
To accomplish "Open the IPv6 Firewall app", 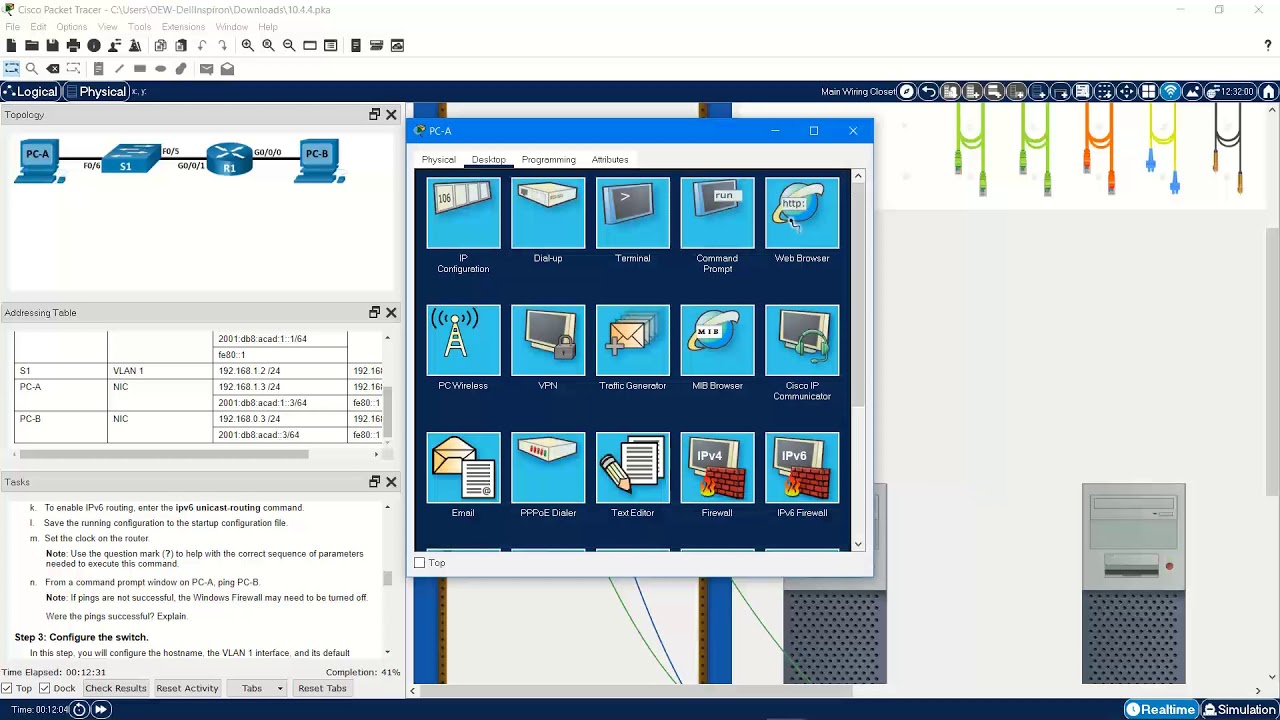I will pyautogui.click(x=802, y=468).
